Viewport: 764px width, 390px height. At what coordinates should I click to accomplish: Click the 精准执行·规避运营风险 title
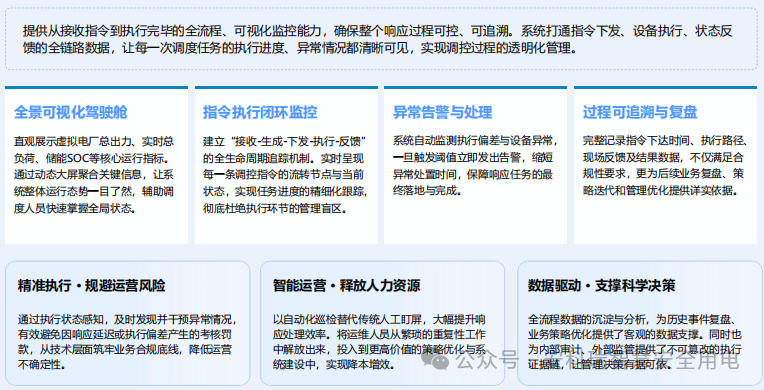[x=92, y=285]
